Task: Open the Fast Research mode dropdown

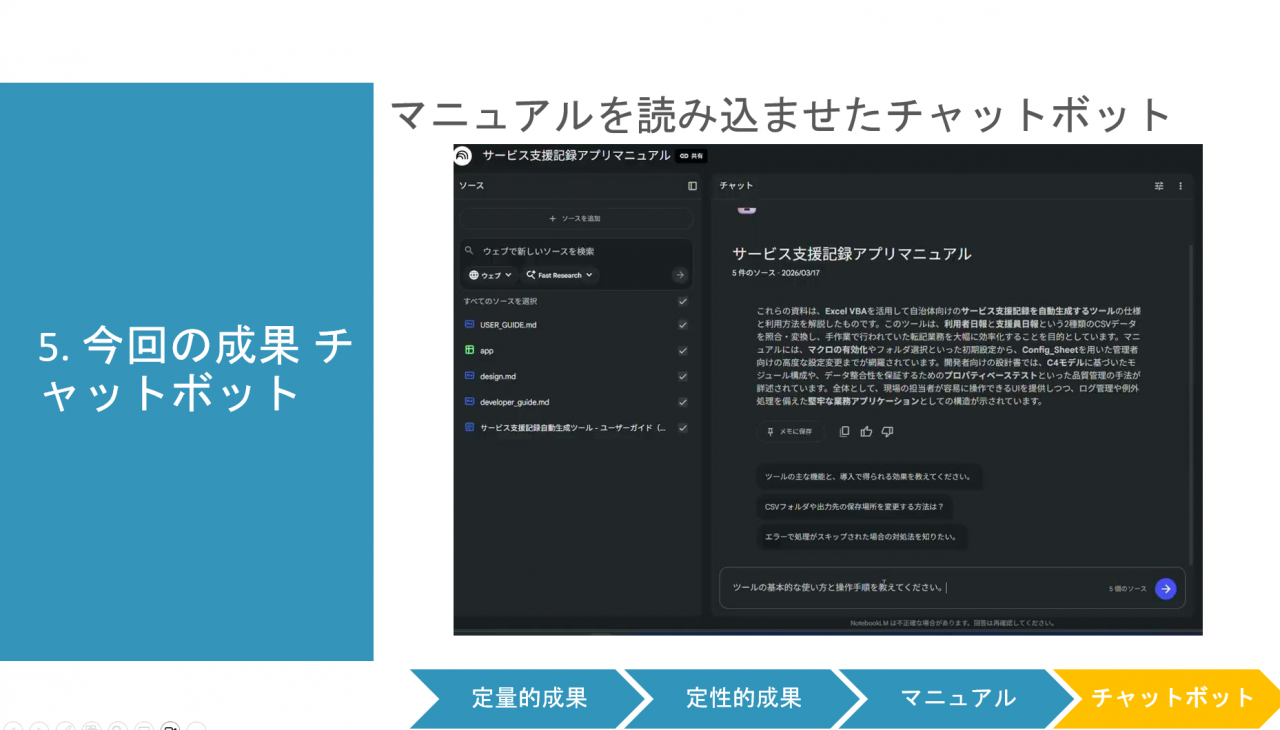Action: tap(560, 275)
